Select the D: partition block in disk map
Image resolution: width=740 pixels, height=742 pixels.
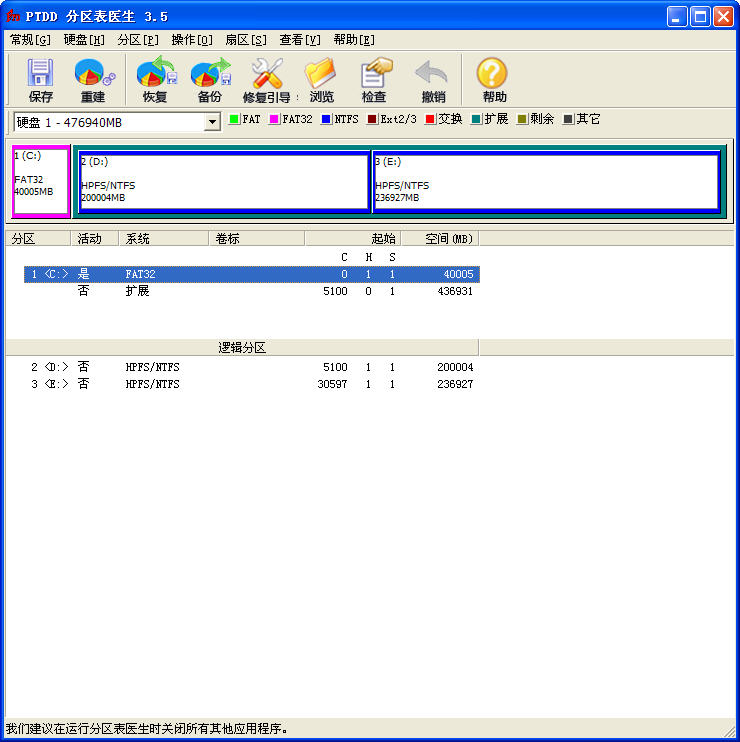(223, 181)
